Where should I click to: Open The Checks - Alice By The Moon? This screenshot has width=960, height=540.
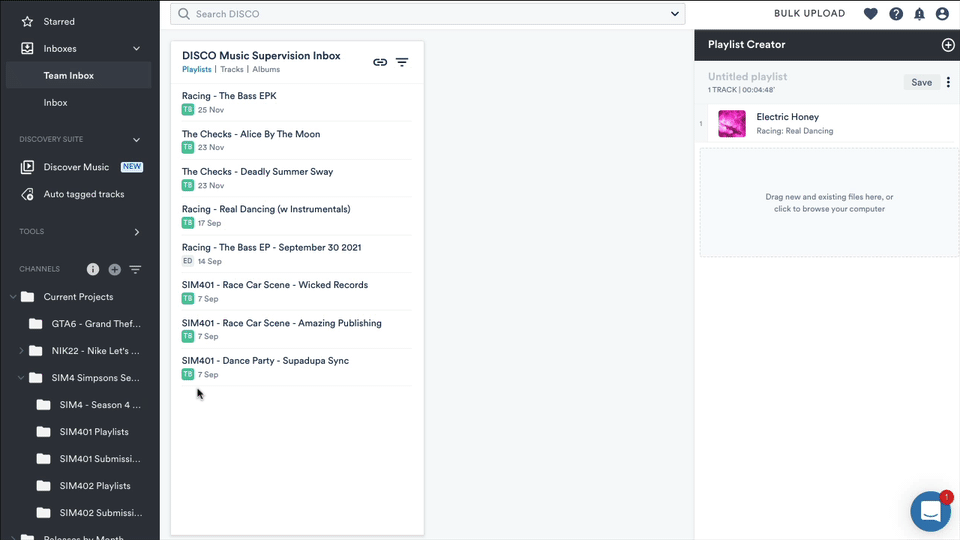click(251, 134)
